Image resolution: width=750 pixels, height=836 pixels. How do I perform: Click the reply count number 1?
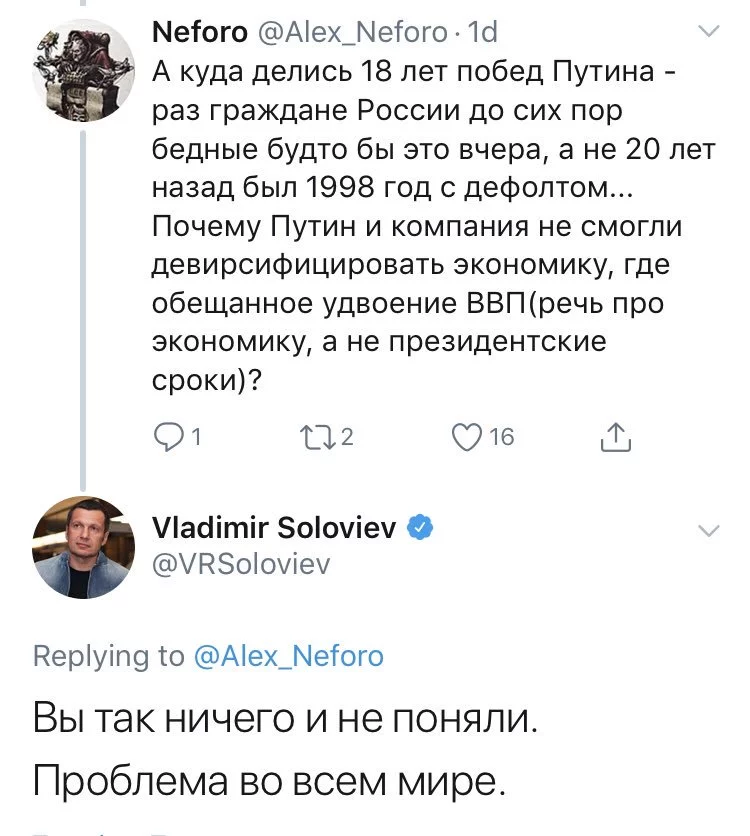pyautogui.click(x=195, y=437)
